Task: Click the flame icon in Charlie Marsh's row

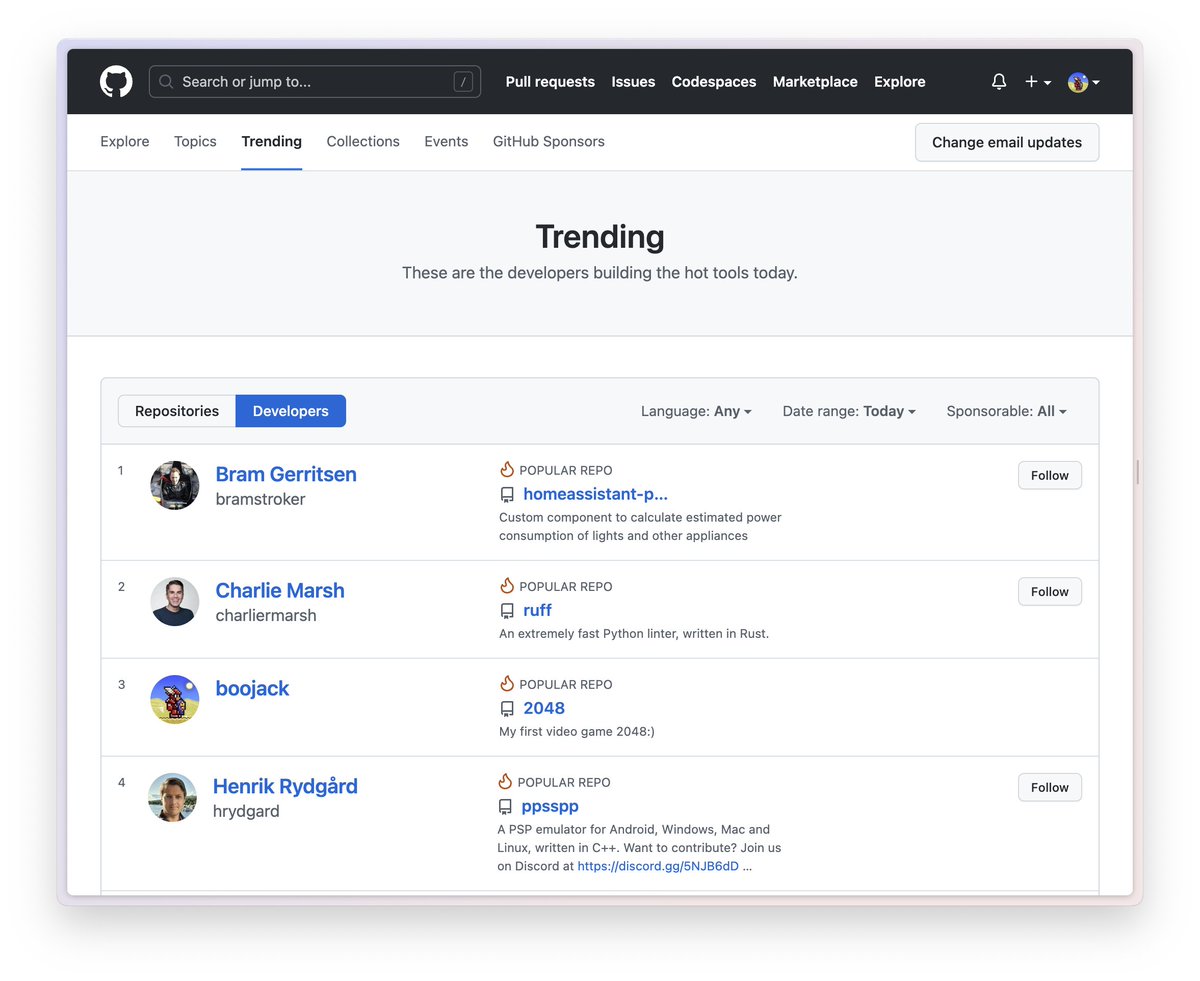Action: coord(507,586)
